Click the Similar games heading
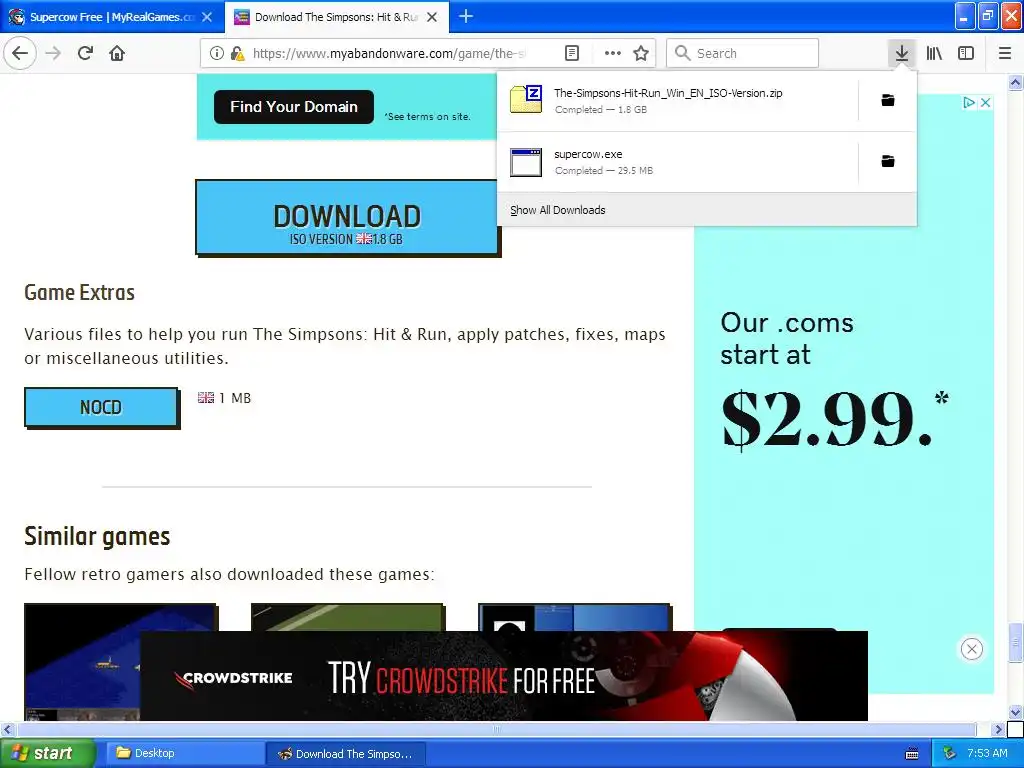 click(97, 536)
